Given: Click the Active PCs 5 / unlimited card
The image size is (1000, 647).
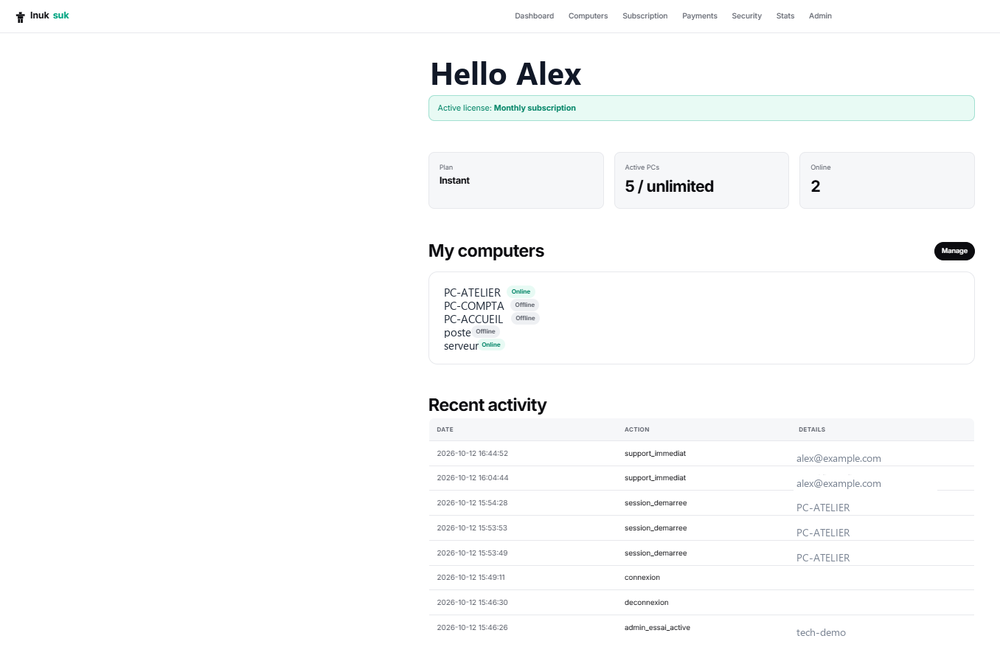Looking at the screenshot, I should [701, 180].
